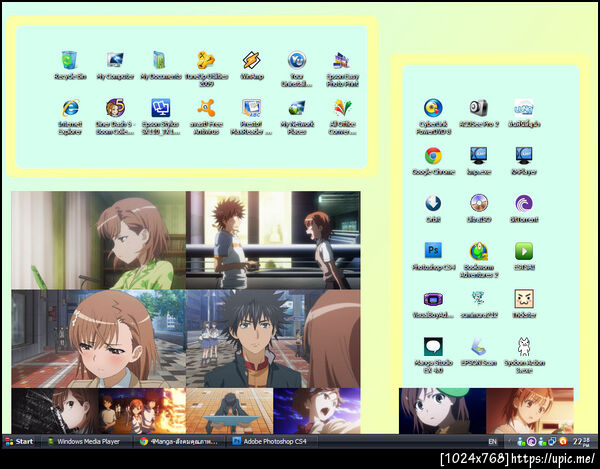Open the Orbit downloader shortcut
Image resolution: width=600 pixels, height=469 pixels.
point(433,203)
